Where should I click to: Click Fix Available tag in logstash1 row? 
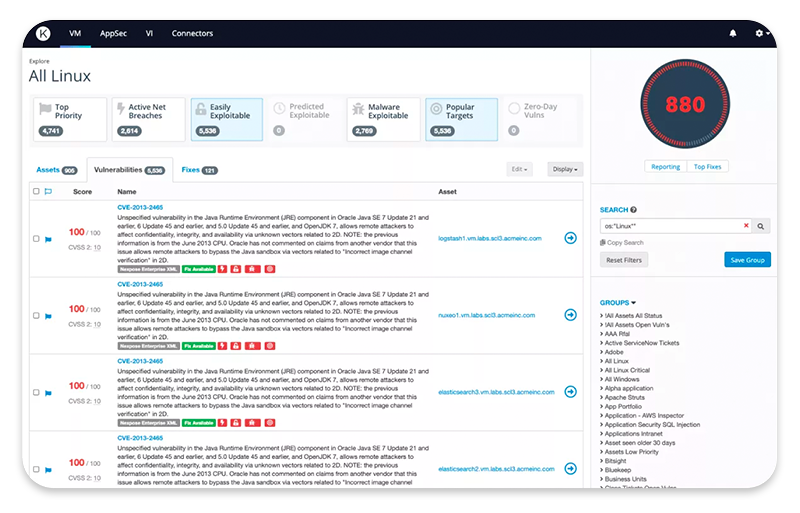(199, 269)
